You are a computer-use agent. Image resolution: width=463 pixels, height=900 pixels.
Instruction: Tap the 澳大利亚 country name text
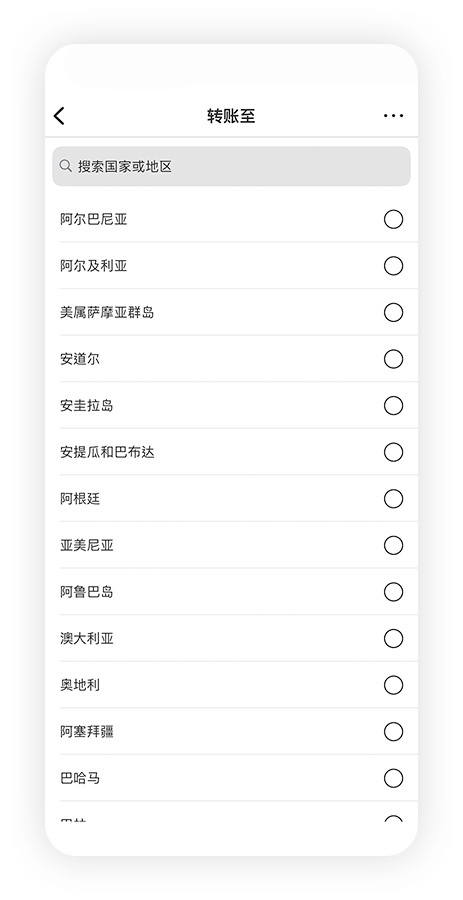(87, 638)
